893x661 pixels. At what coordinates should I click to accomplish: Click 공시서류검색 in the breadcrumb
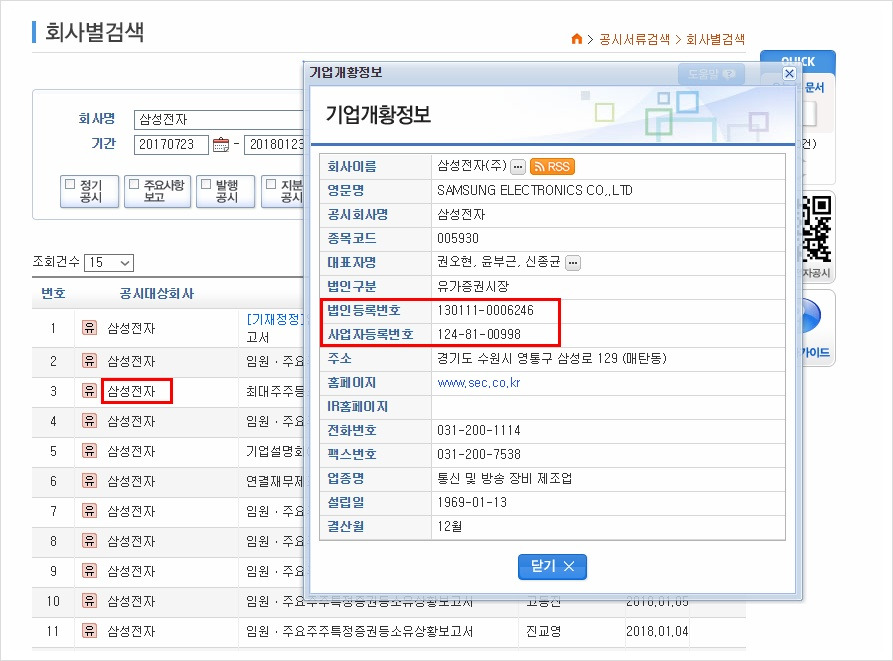pos(634,39)
